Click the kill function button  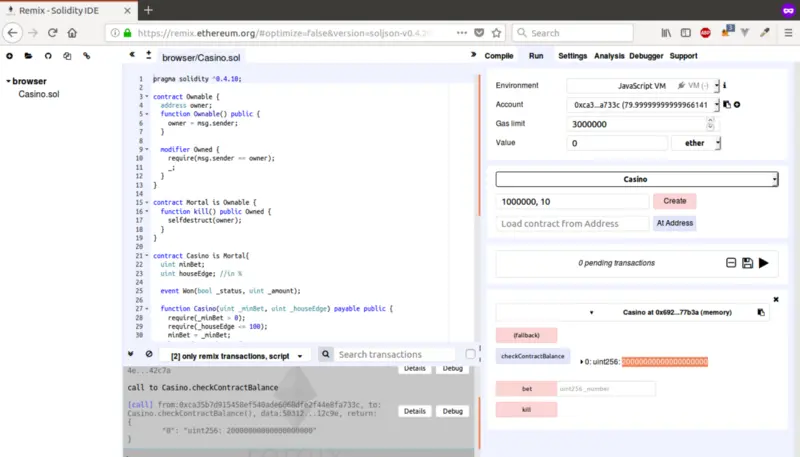[527, 410]
